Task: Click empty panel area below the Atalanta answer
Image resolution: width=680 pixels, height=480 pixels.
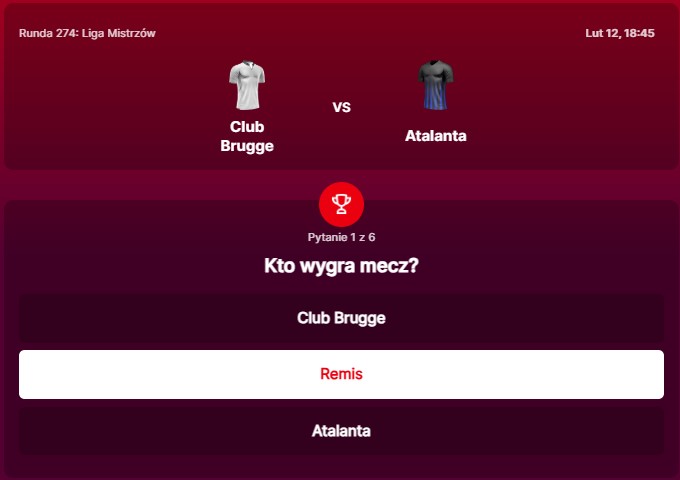Action: (x=341, y=466)
